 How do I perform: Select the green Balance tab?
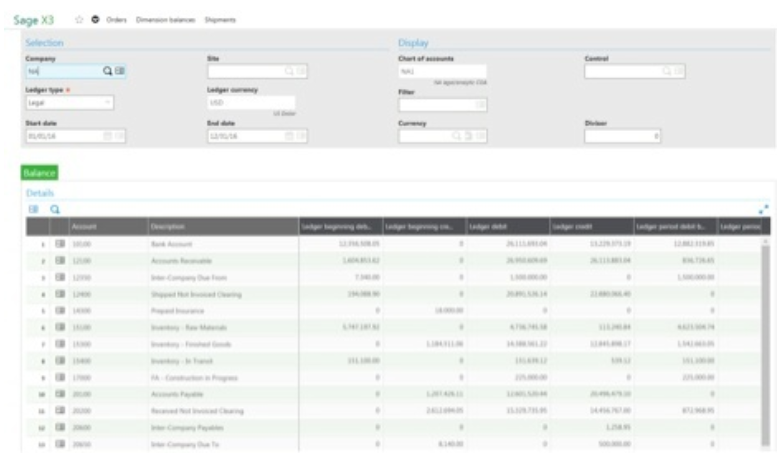click(x=39, y=173)
